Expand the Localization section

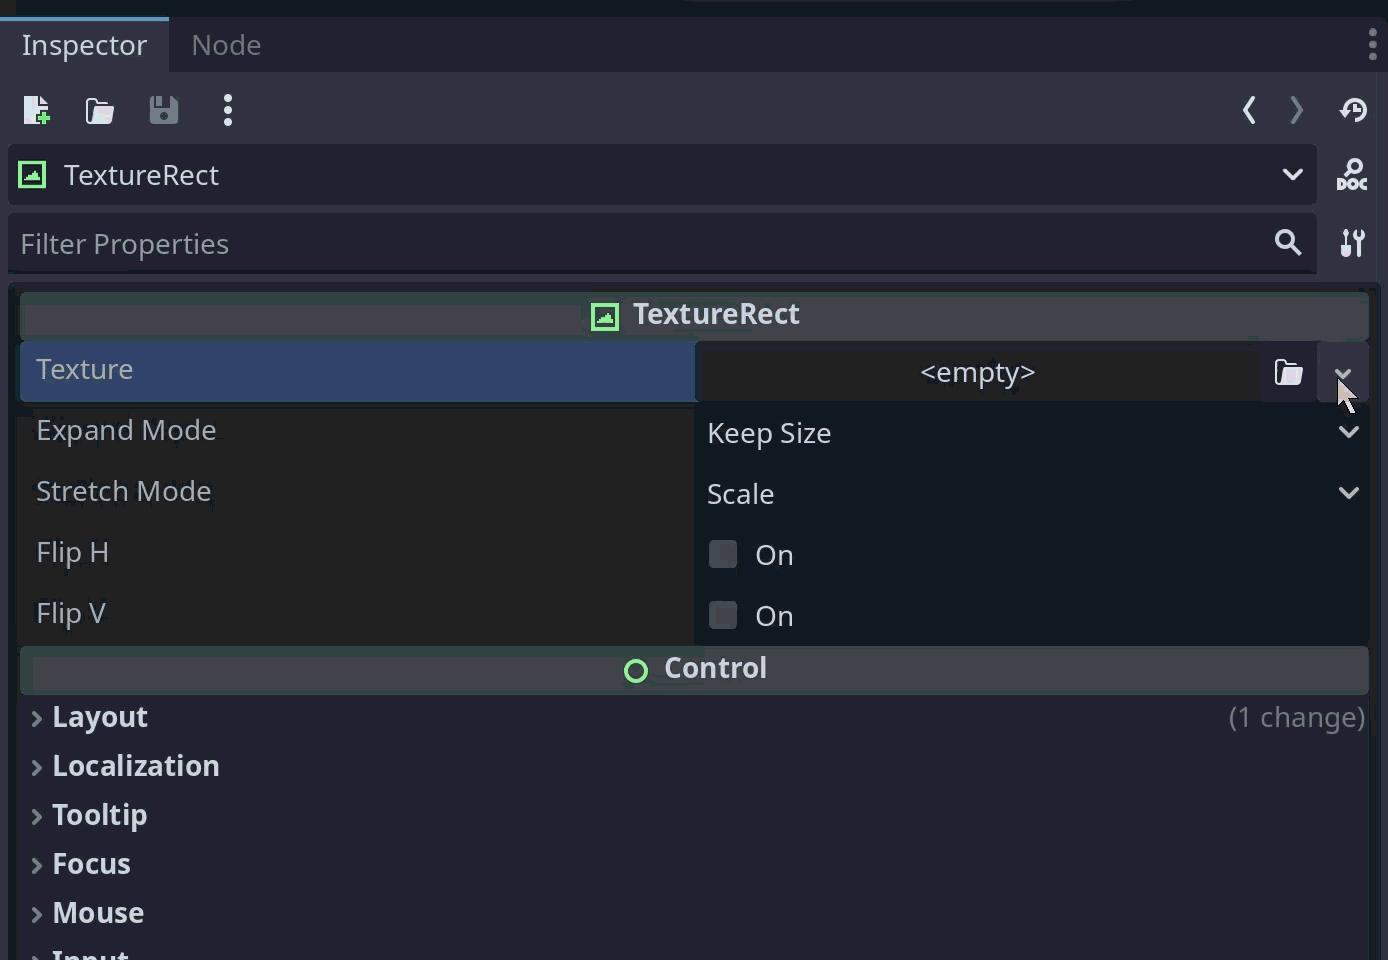[135, 767]
